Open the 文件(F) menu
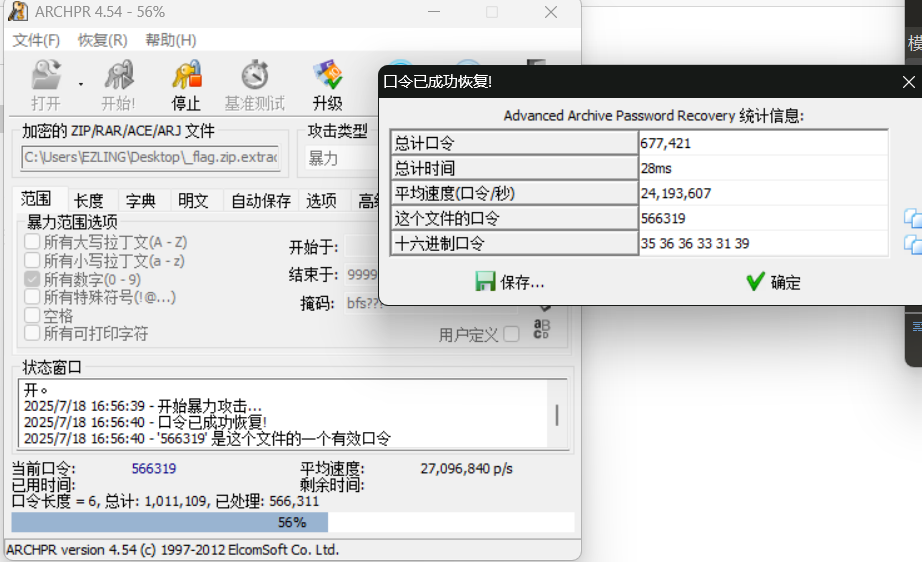Image resolution: width=922 pixels, height=562 pixels. 36,40
